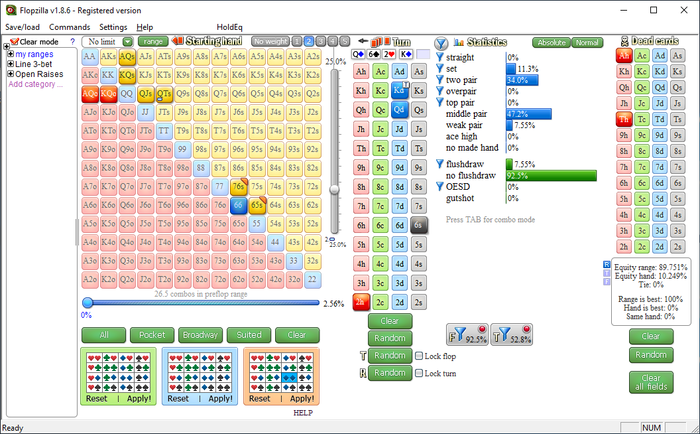700x434 pixels.
Task: Toggle the filter funnel next to flushdraw
Action: point(440,164)
